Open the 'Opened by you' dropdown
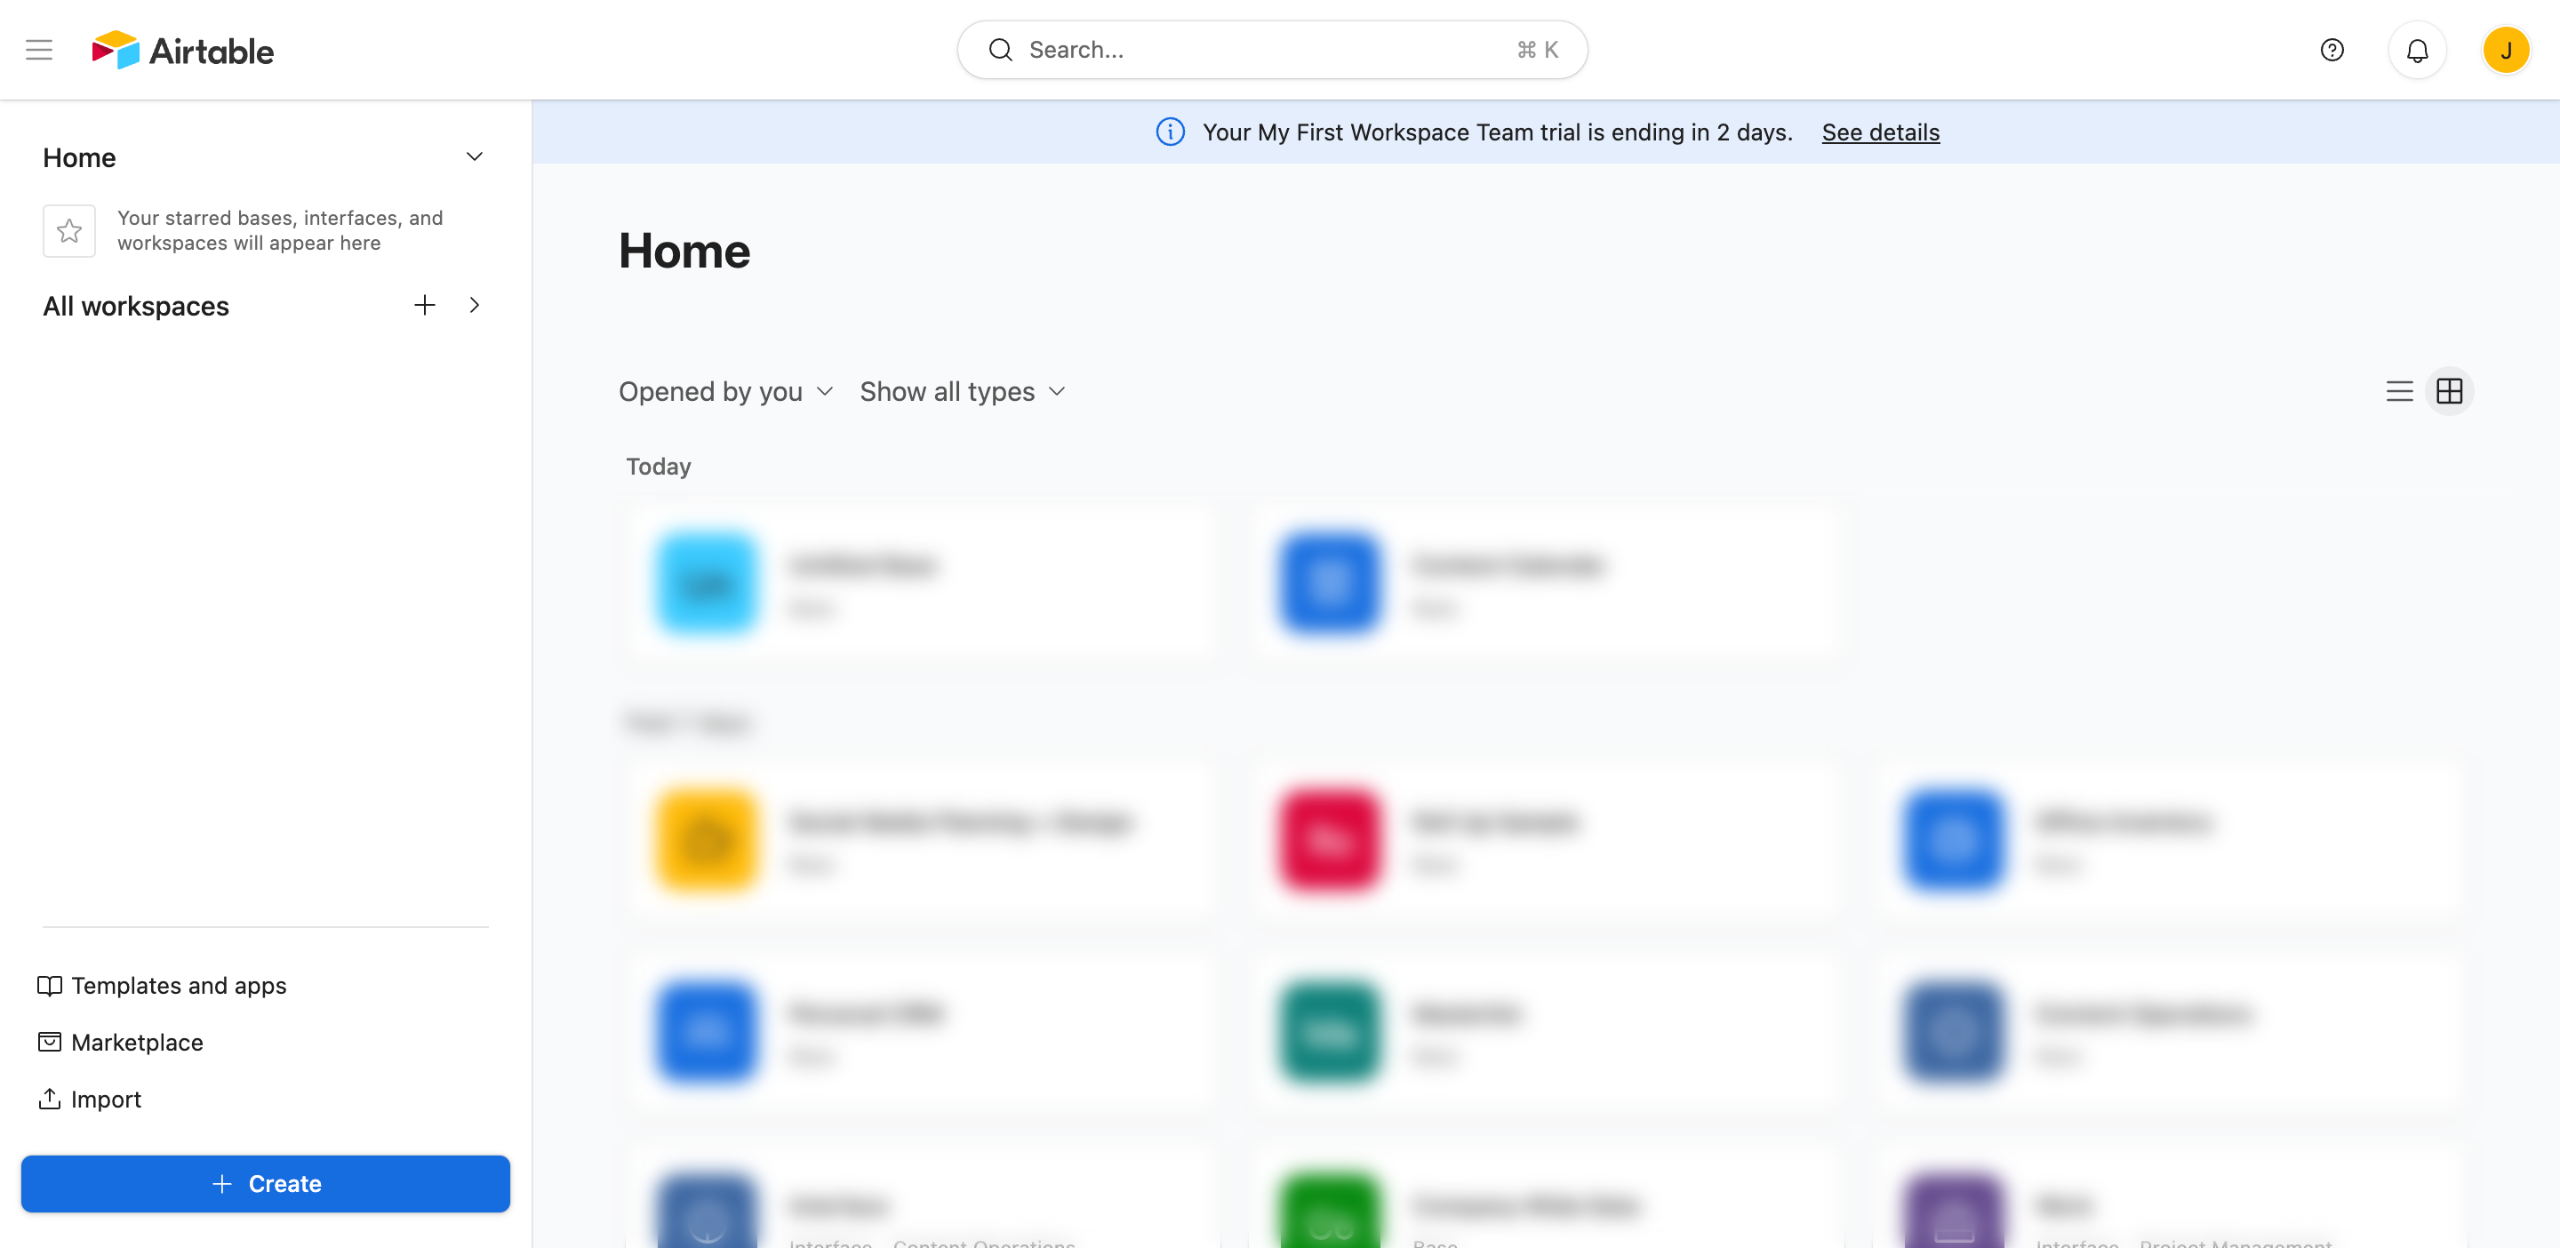 pos(725,391)
